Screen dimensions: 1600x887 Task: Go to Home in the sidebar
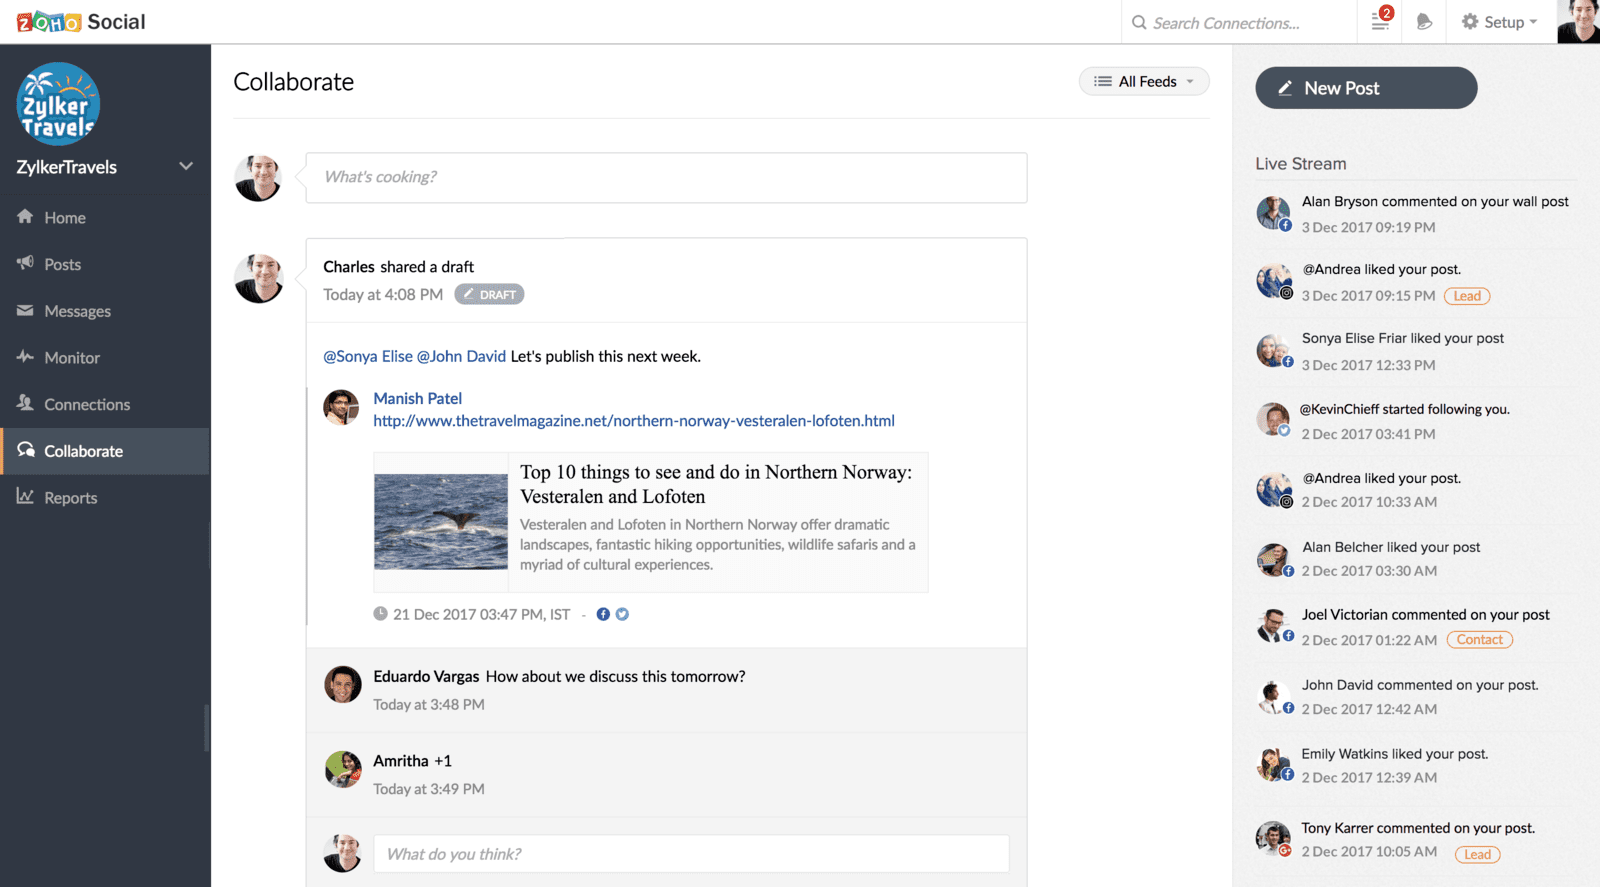point(65,218)
